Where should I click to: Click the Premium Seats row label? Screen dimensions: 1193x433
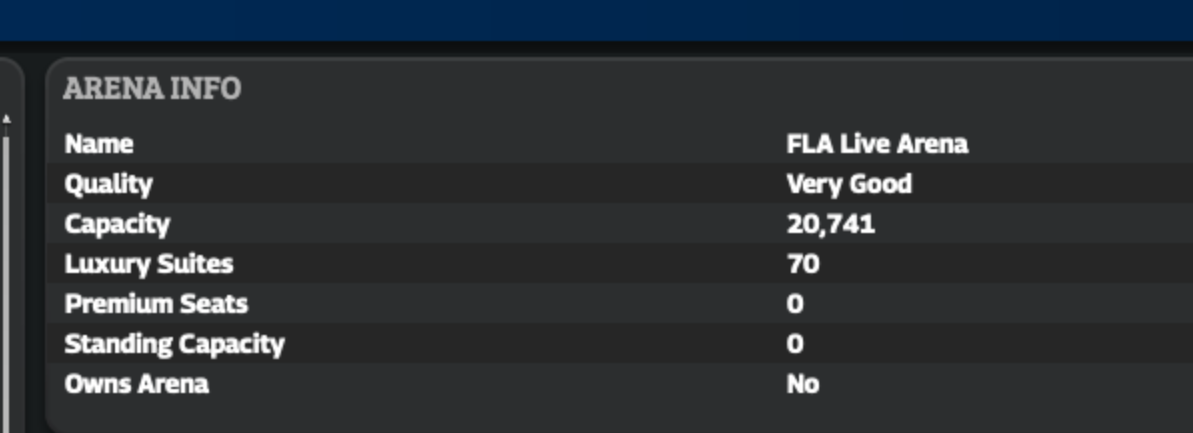click(x=156, y=304)
